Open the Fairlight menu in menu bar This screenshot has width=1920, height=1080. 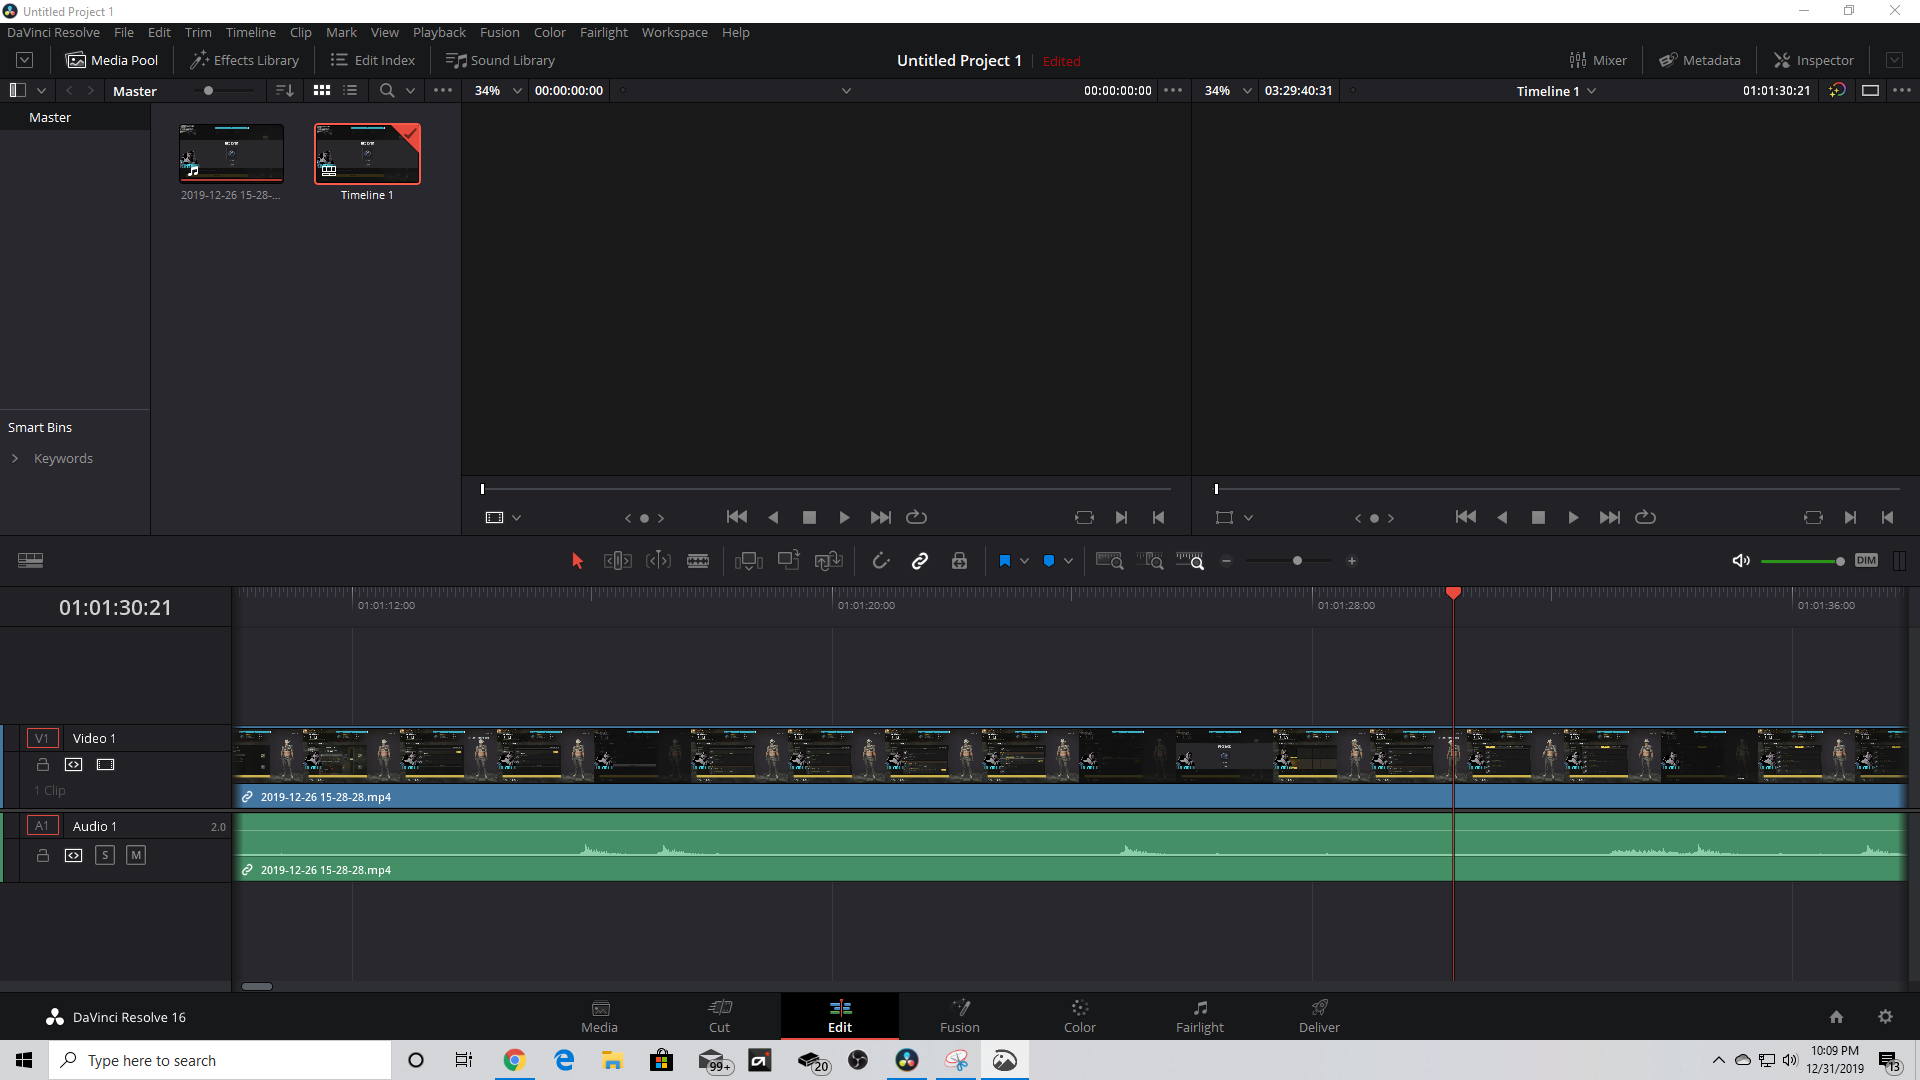[x=603, y=32]
